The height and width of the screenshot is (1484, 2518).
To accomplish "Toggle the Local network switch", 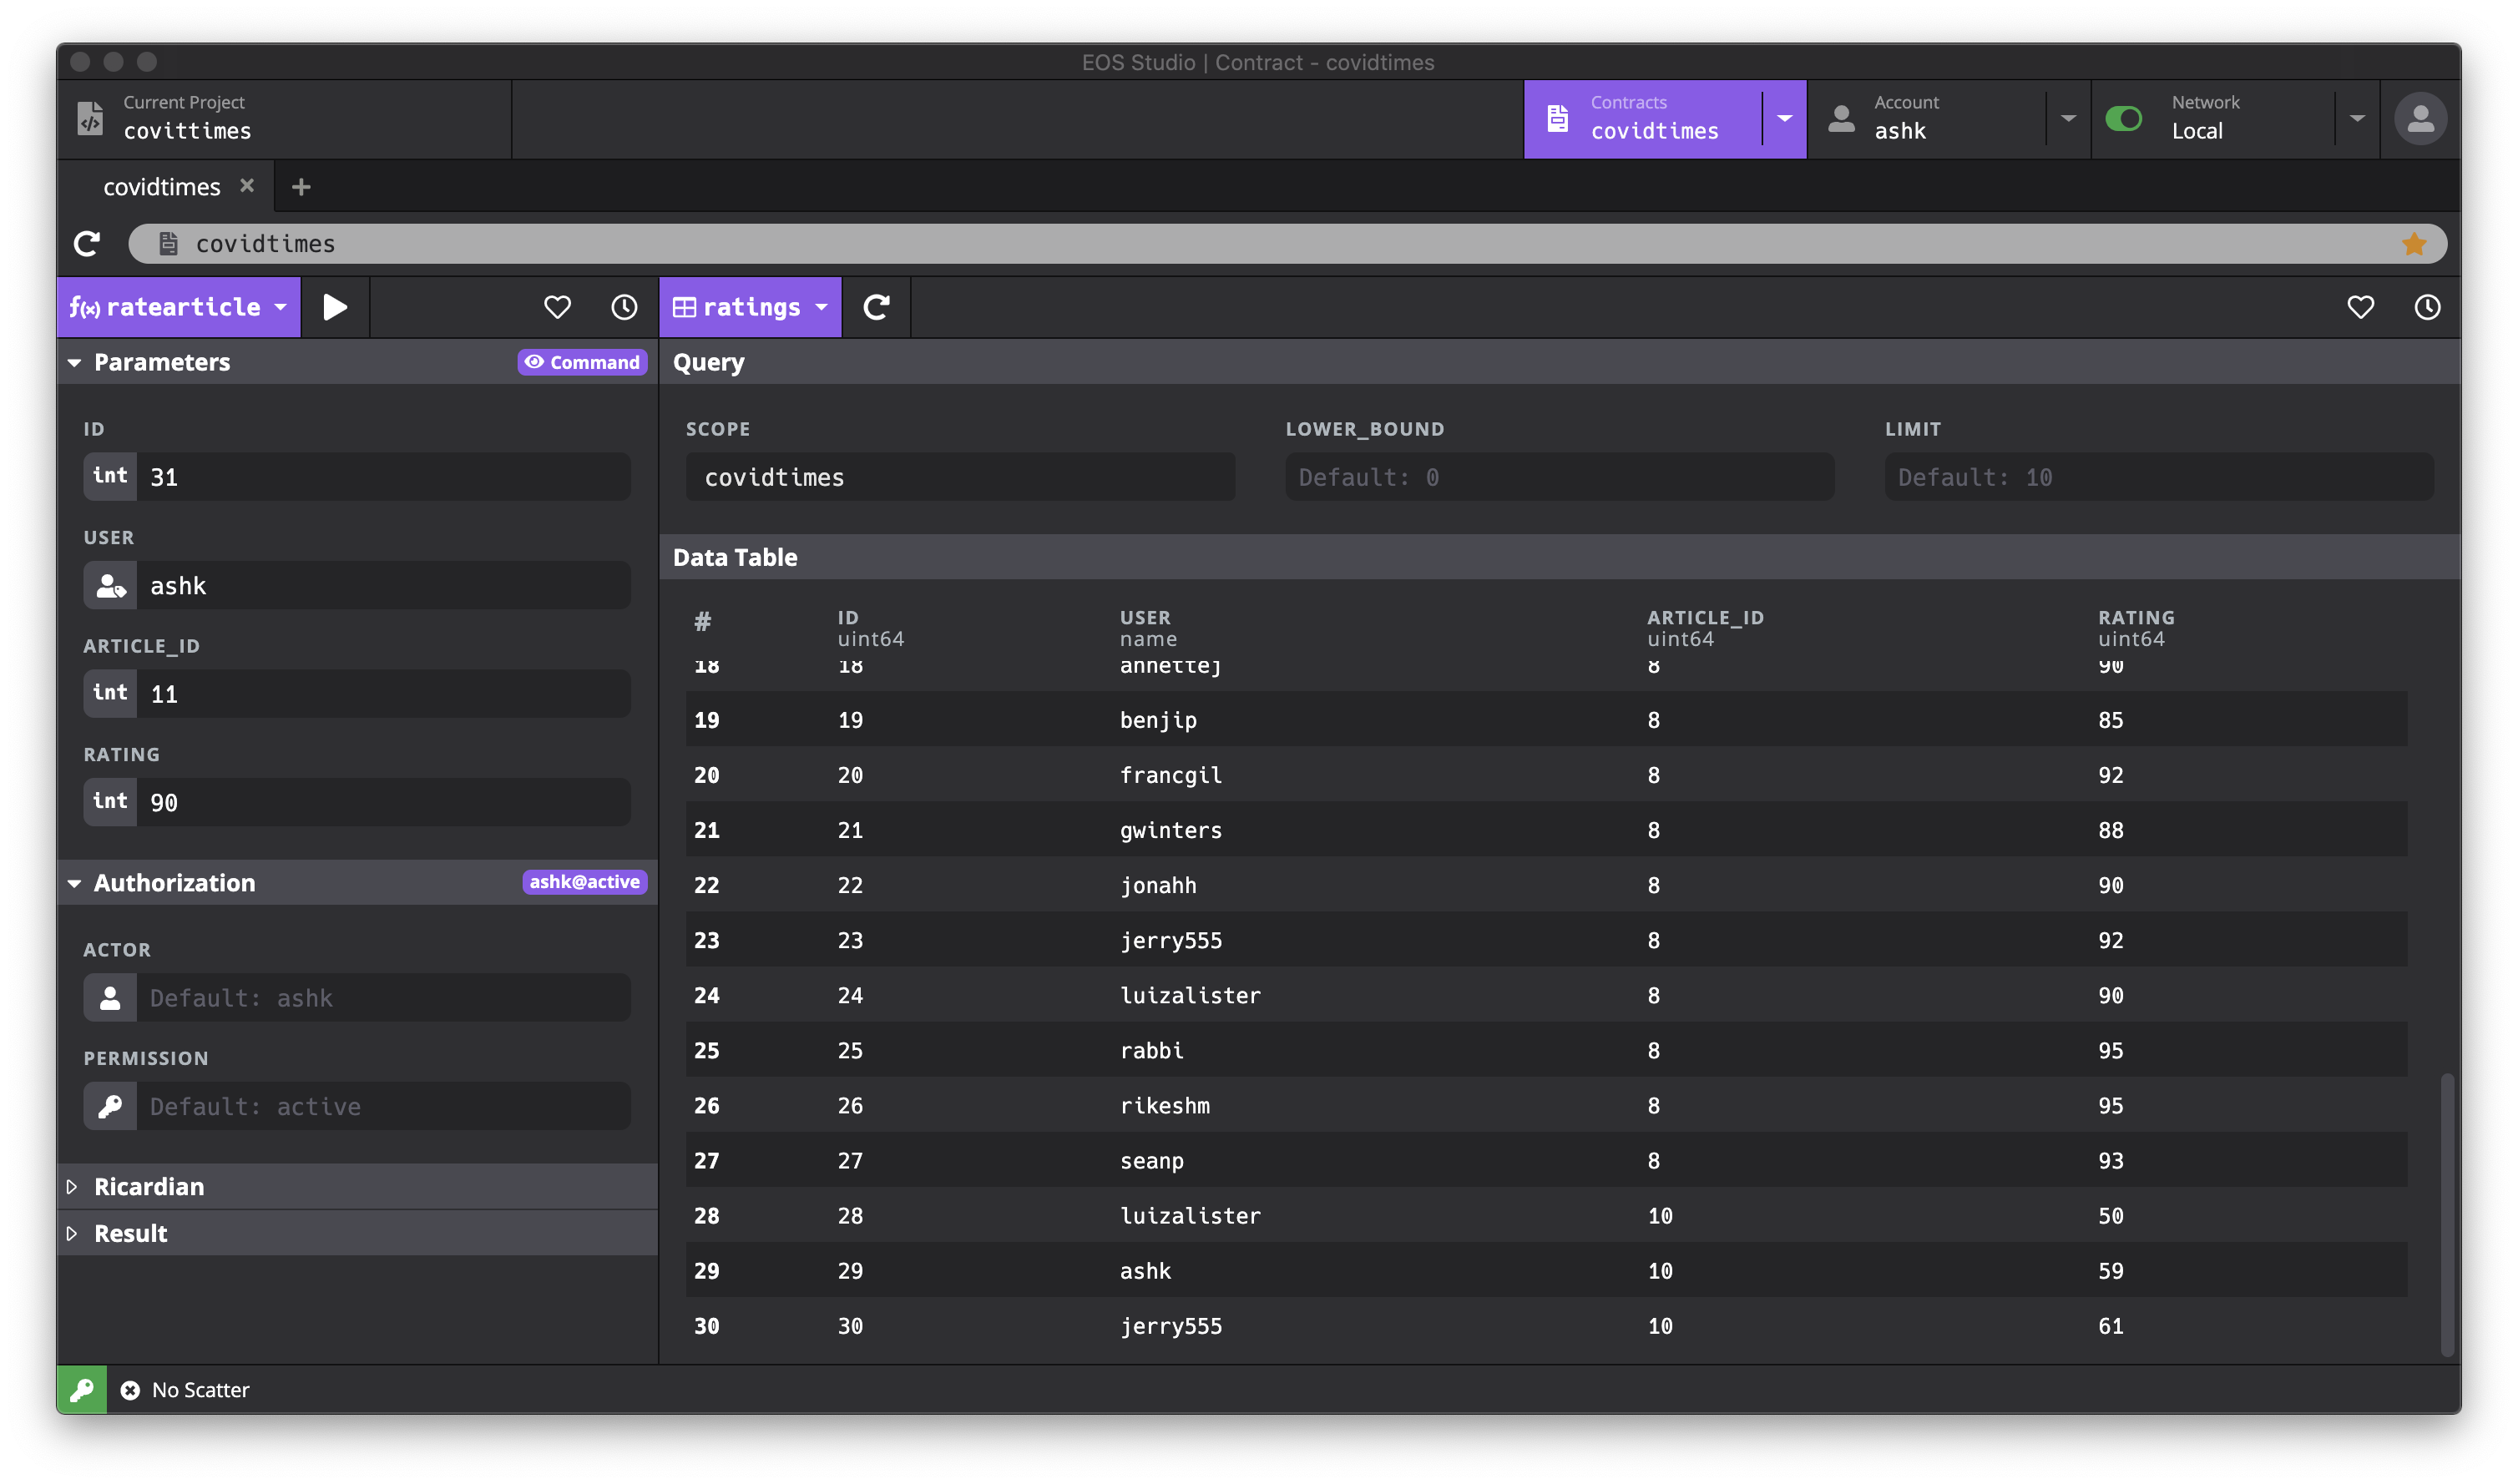I will pos(2123,119).
